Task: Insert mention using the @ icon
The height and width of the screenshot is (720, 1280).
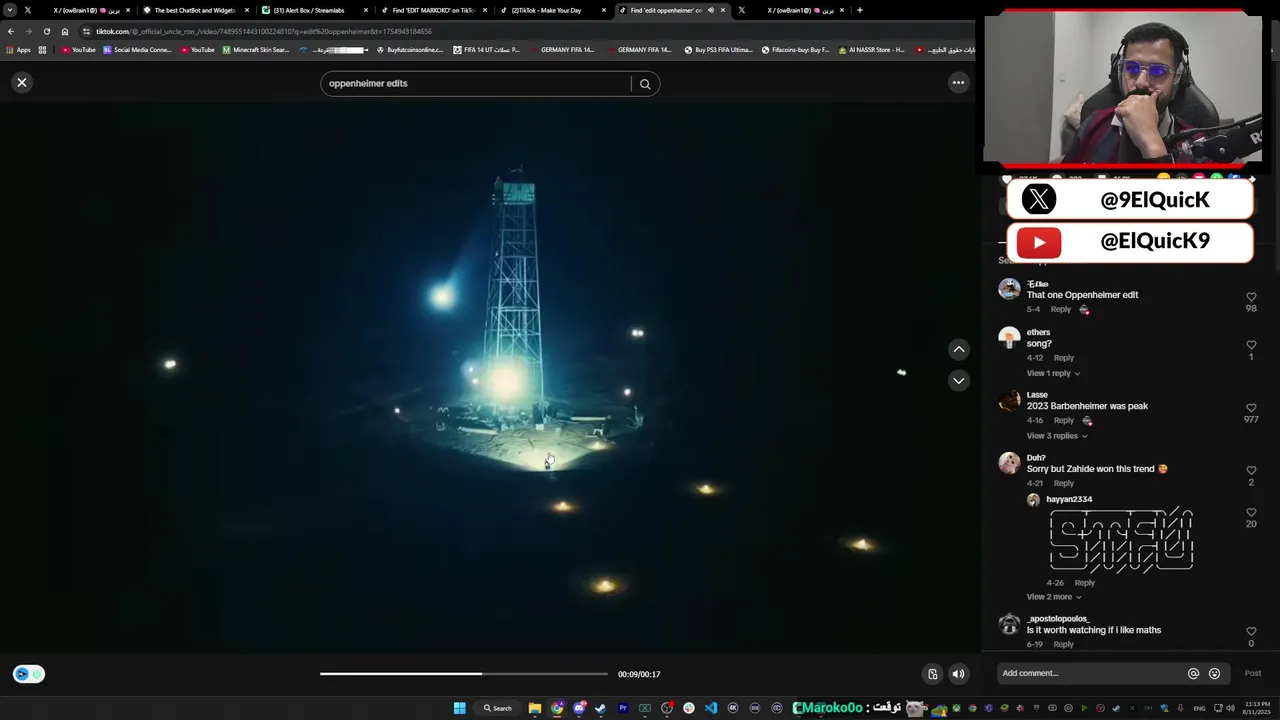Action: coord(1193,674)
